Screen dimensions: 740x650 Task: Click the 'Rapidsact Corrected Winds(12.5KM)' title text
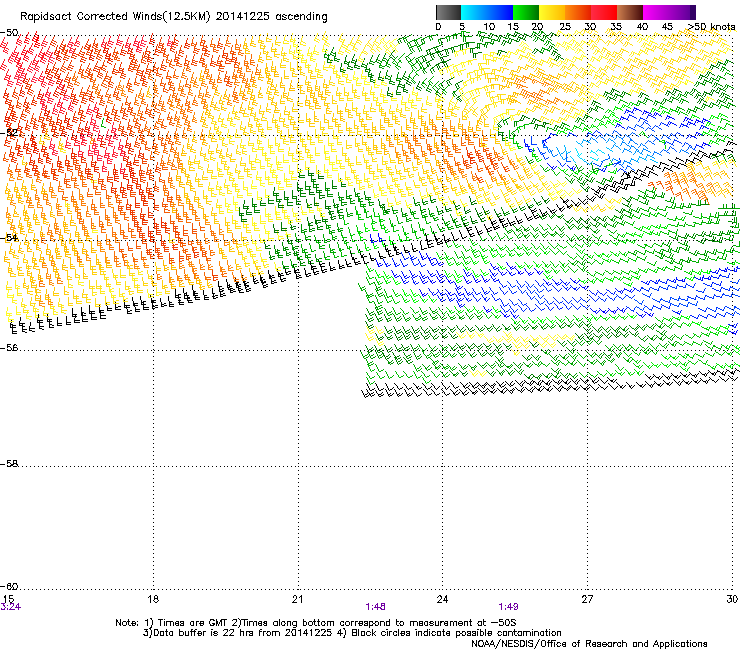tap(115, 17)
